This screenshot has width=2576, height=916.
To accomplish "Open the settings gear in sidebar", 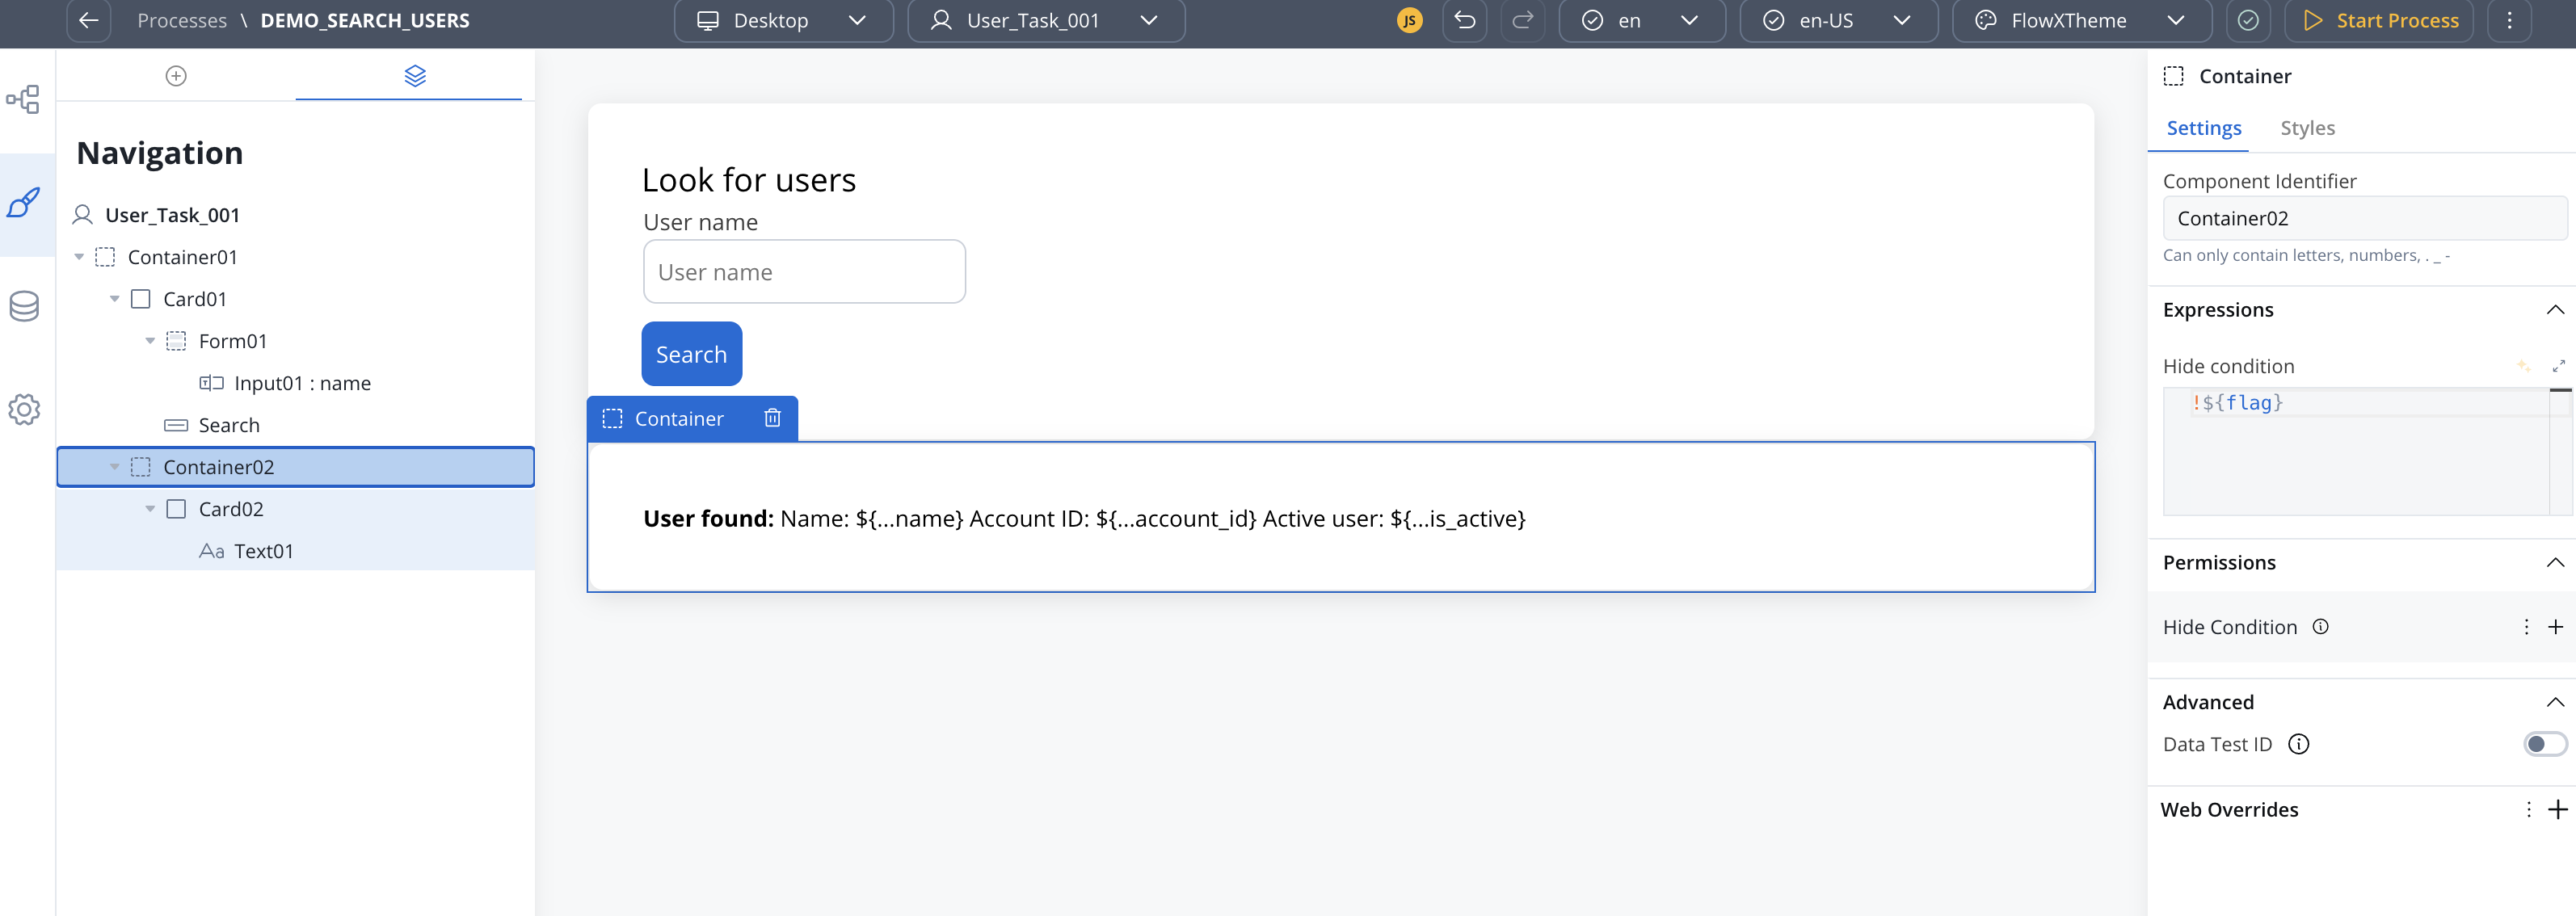I will point(24,409).
